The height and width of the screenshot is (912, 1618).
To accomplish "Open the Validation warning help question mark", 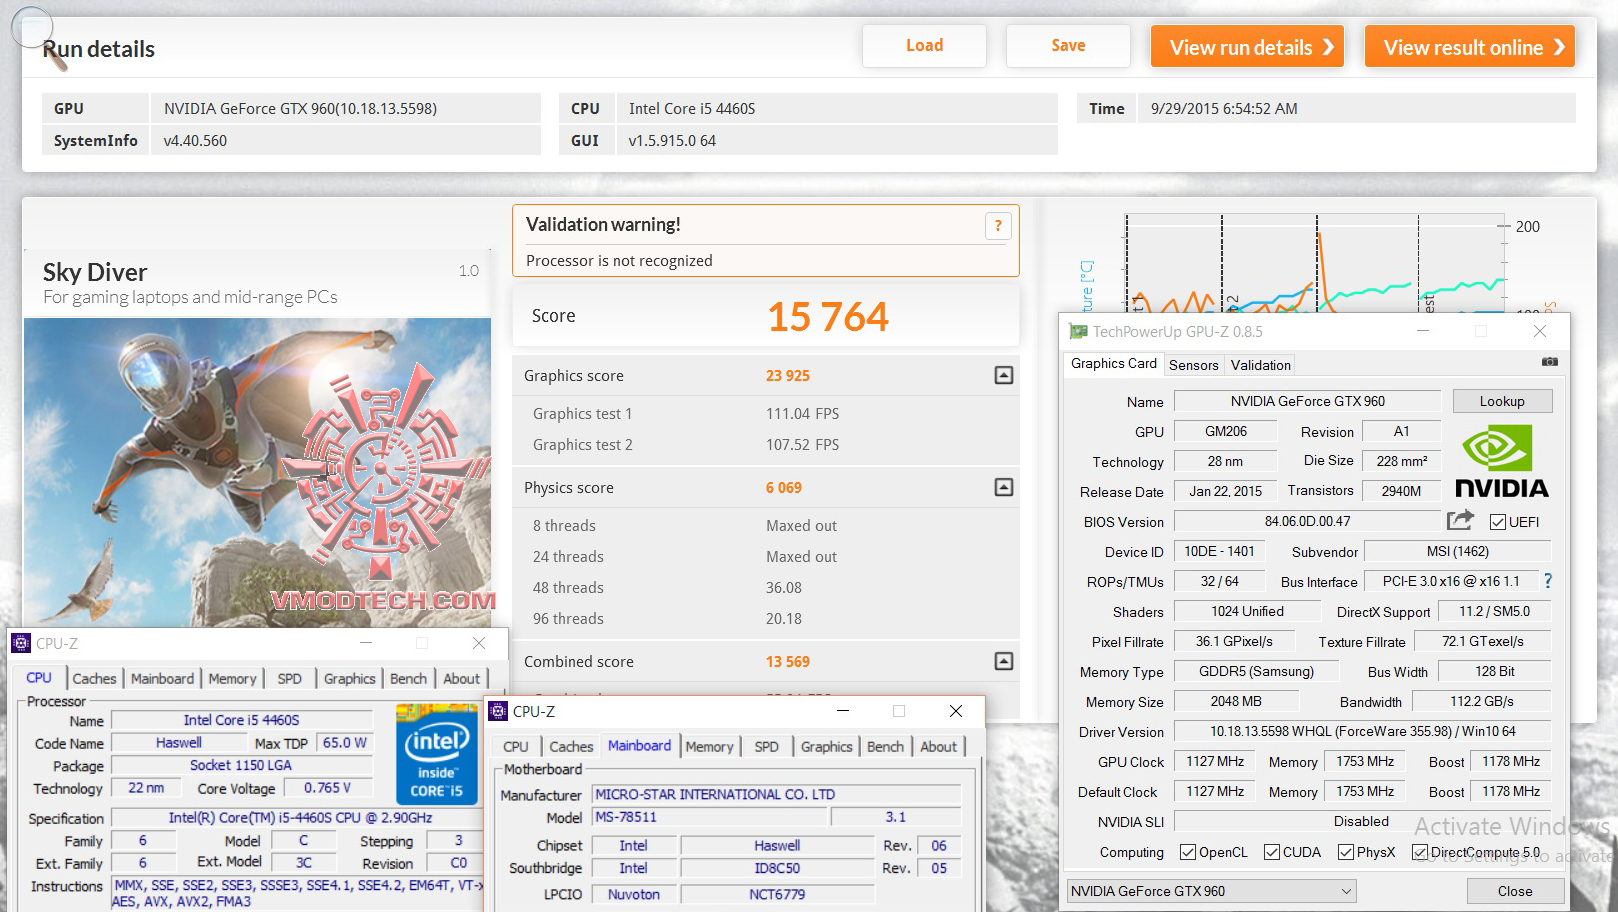I will click(x=997, y=226).
